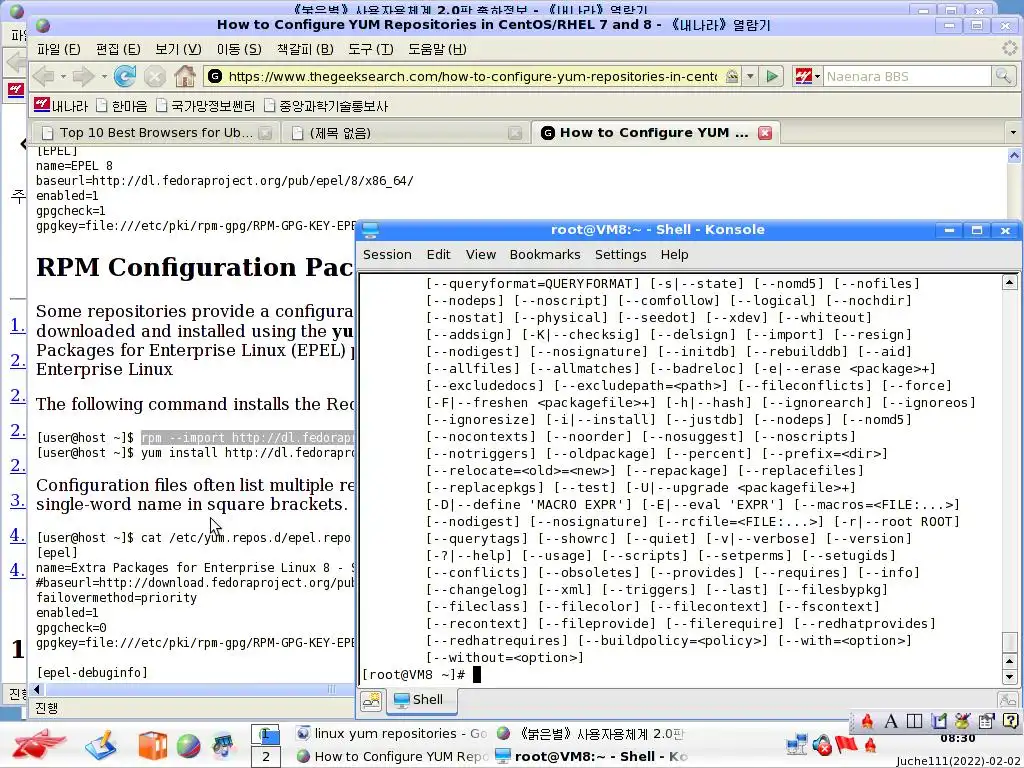Image resolution: width=1024 pixels, height=768 pixels.
Task: Click browser vertical scrollbar up arrow
Action: [x=1014, y=155]
